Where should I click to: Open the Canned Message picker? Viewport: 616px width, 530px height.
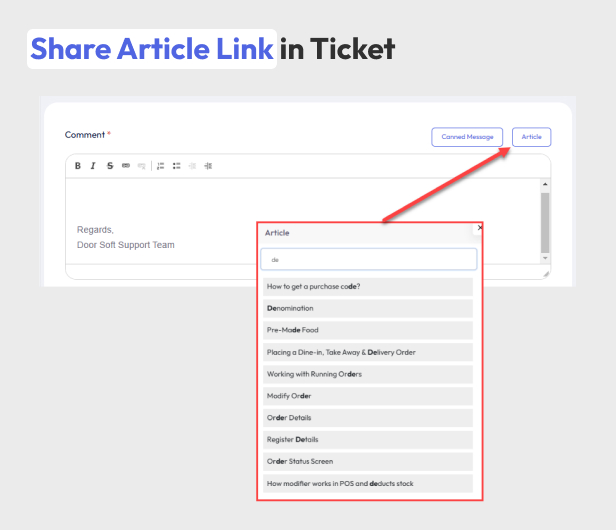[x=467, y=137]
